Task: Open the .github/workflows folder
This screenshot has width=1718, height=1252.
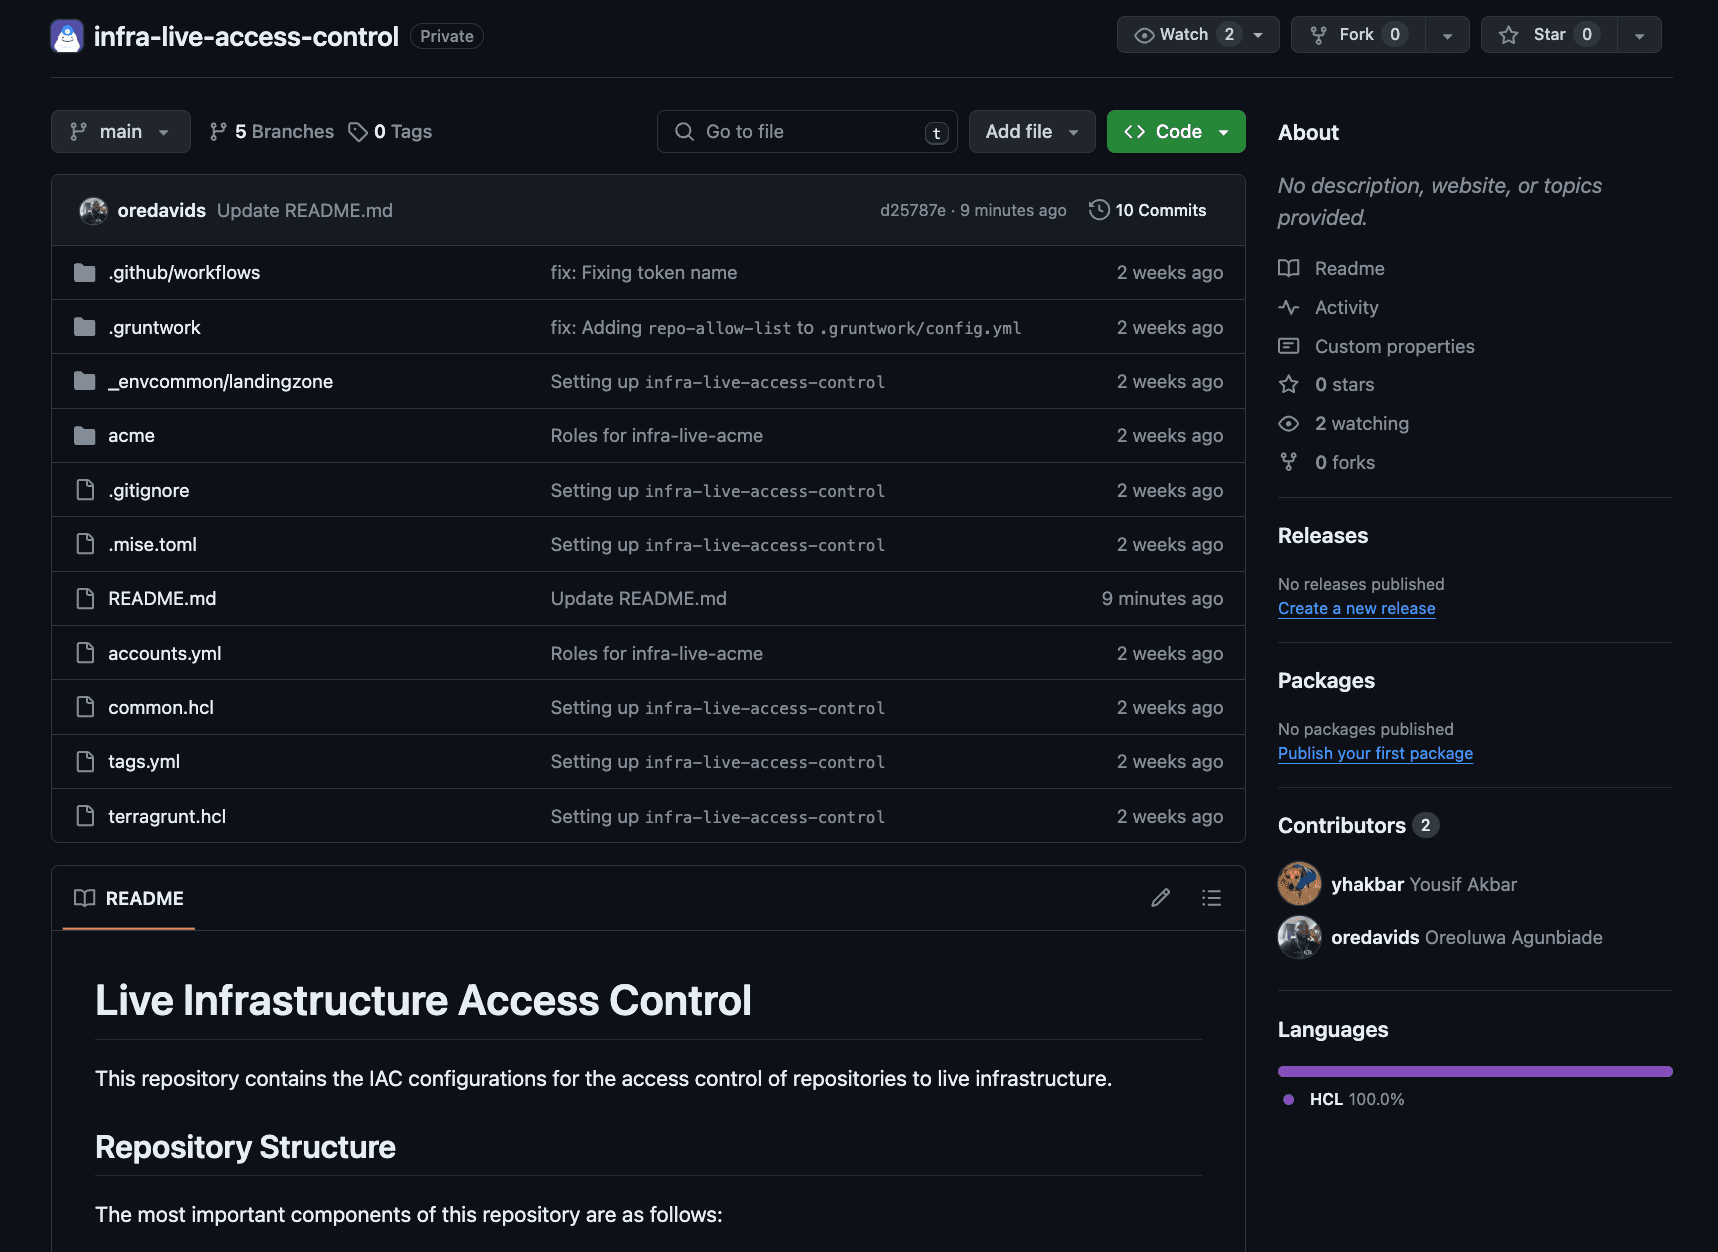Action: 184,273
